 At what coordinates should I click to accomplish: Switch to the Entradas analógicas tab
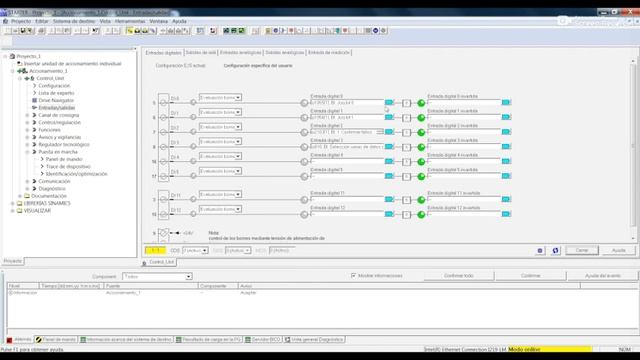click(240, 53)
